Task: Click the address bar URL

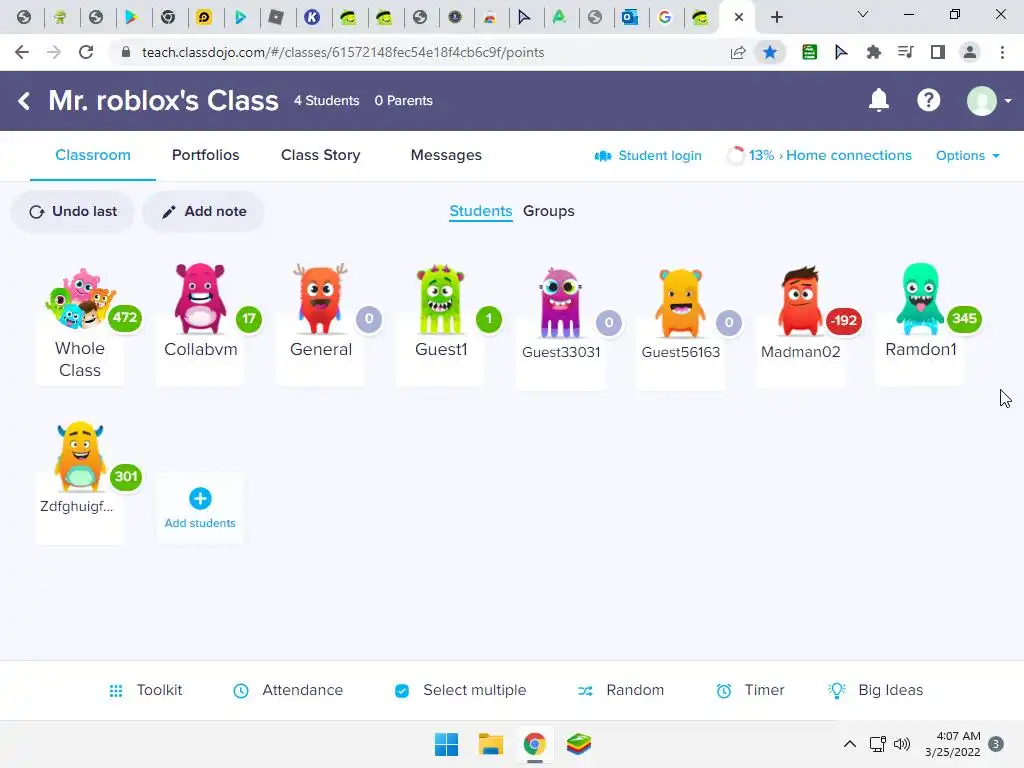Action: pos(343,52)
